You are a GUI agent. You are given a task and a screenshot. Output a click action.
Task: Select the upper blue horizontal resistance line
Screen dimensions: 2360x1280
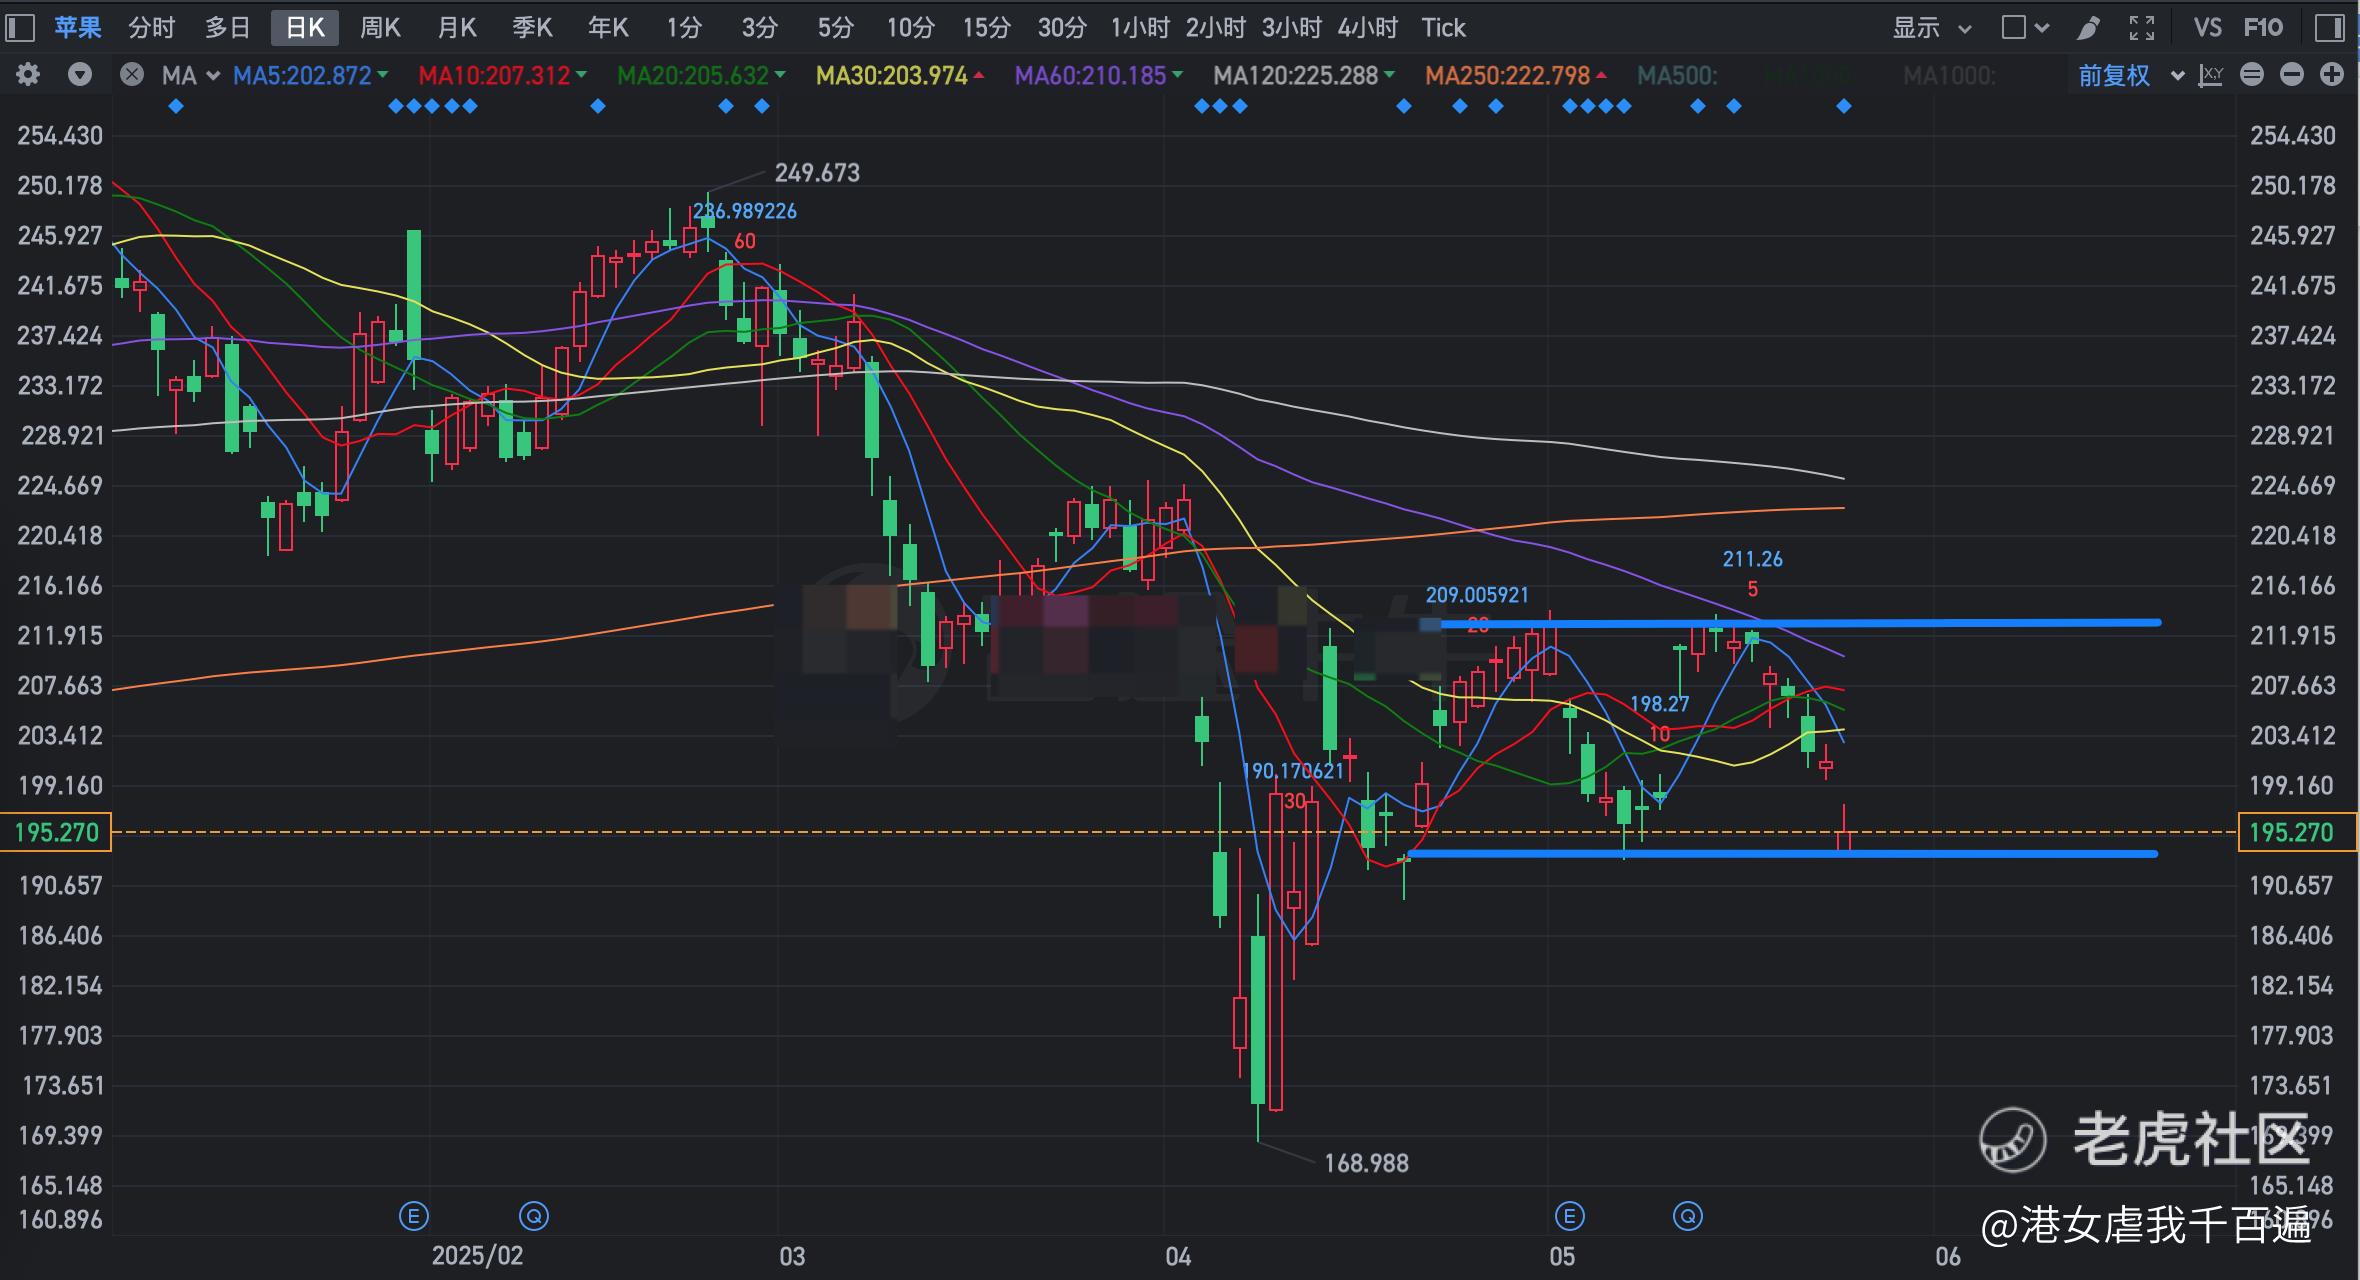1800,623
